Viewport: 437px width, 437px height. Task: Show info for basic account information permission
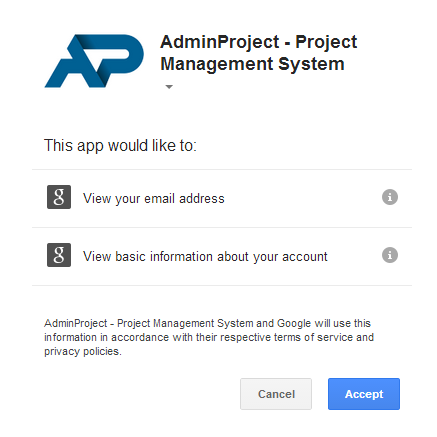point(390,255)
